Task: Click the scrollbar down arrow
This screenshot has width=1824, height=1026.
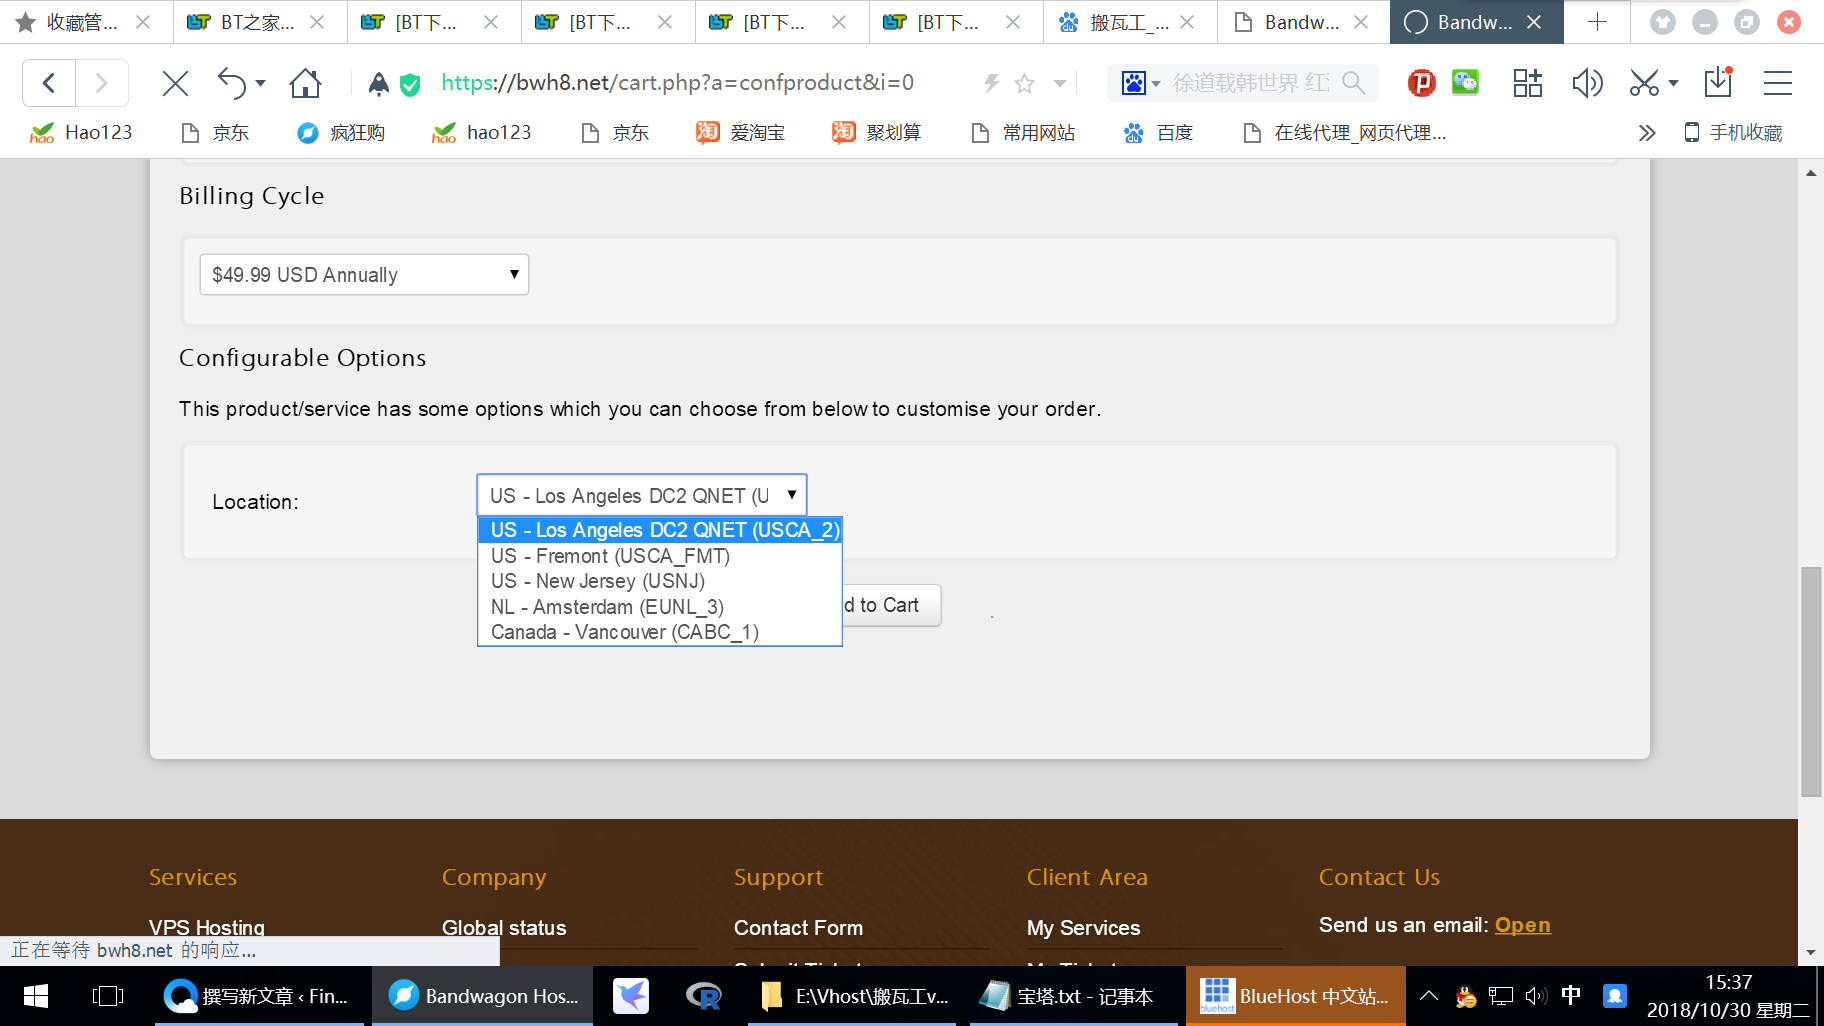Action: tap(1811, 953)
